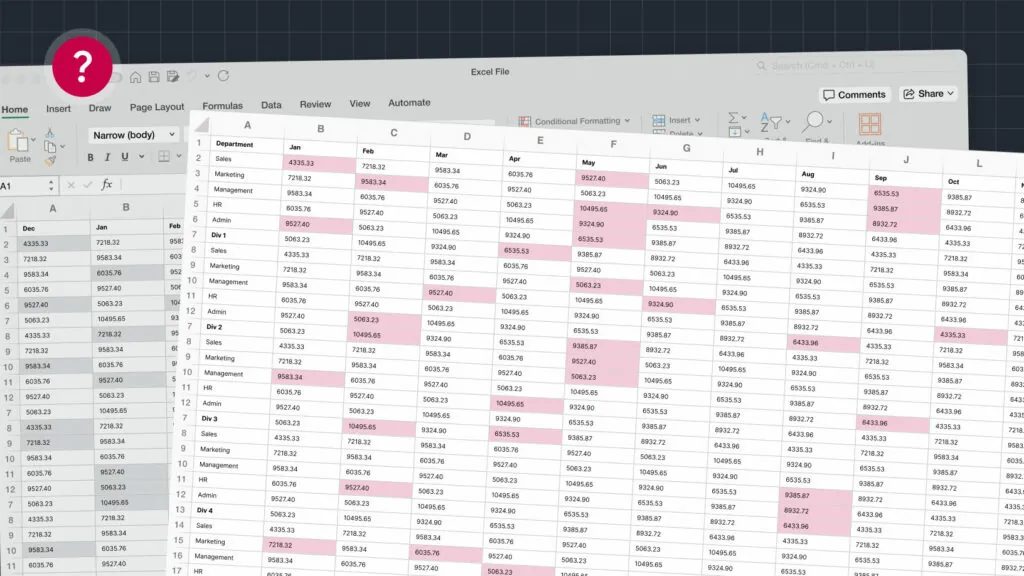This screenshot has height=576, width=1024.
Task: Open the Copy options dropdown arrow
Action: pyautogui.click(x=63, y=146)
